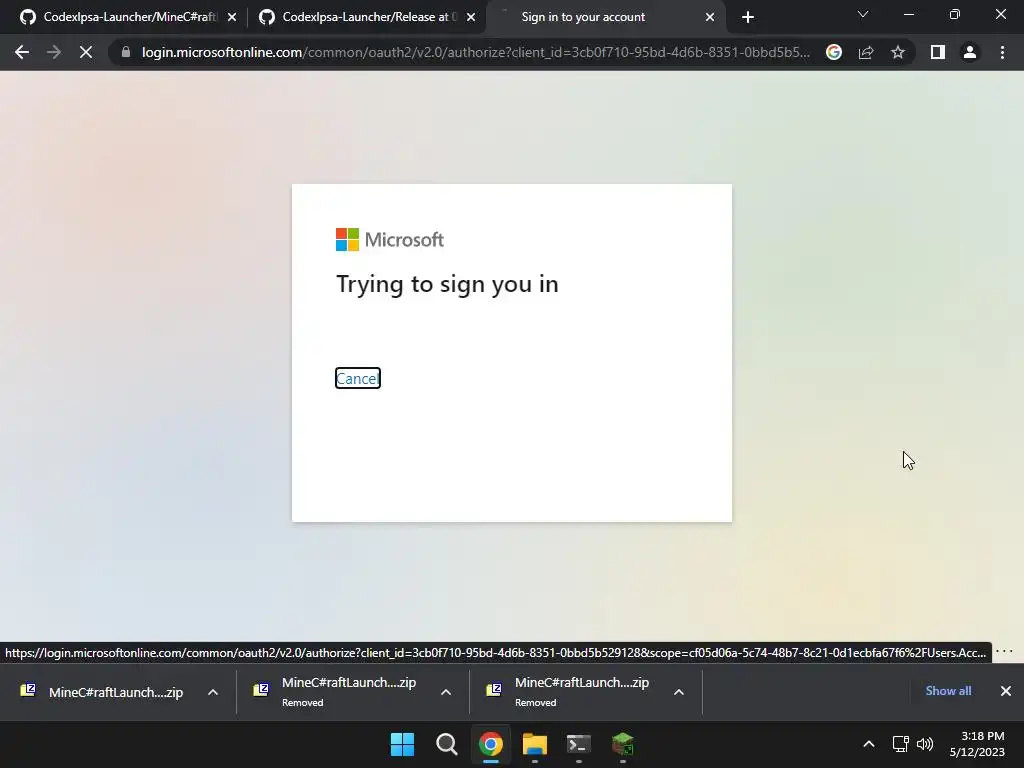
Task: Close the downloads bar
Action: pos(1006,691)
